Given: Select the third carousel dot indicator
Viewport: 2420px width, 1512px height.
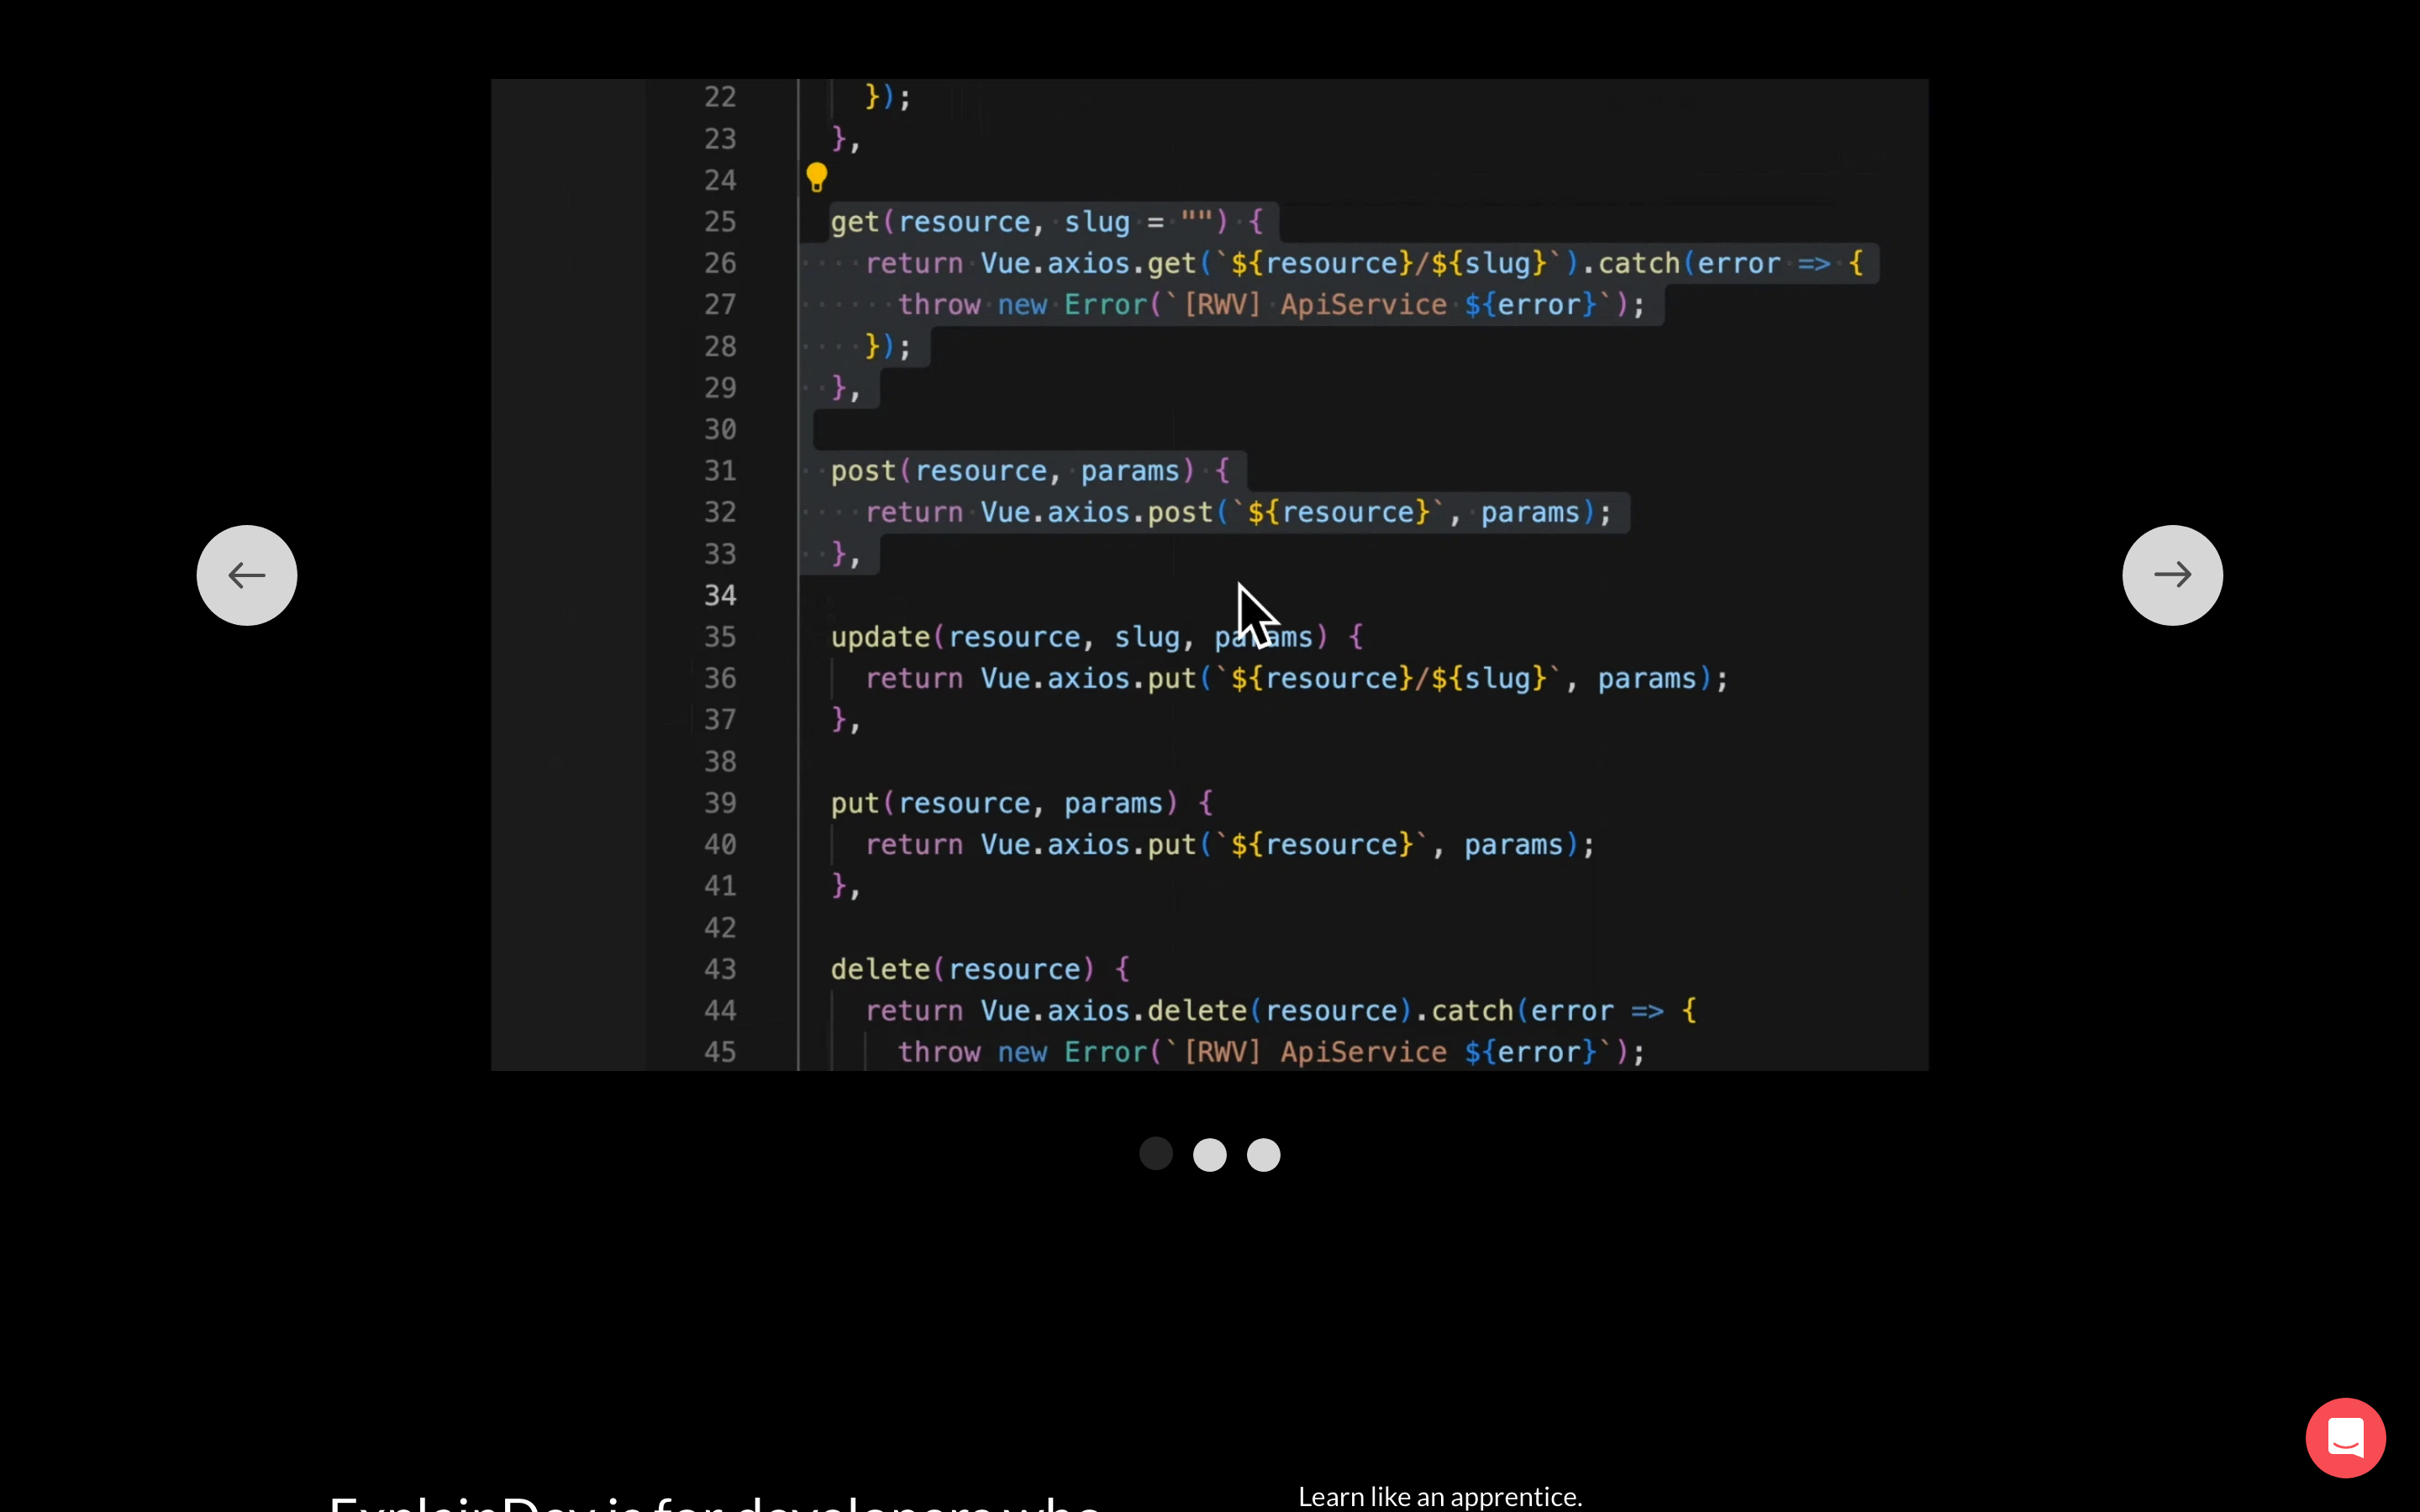Looking at the screenshot, I should click(1263, 1154).
